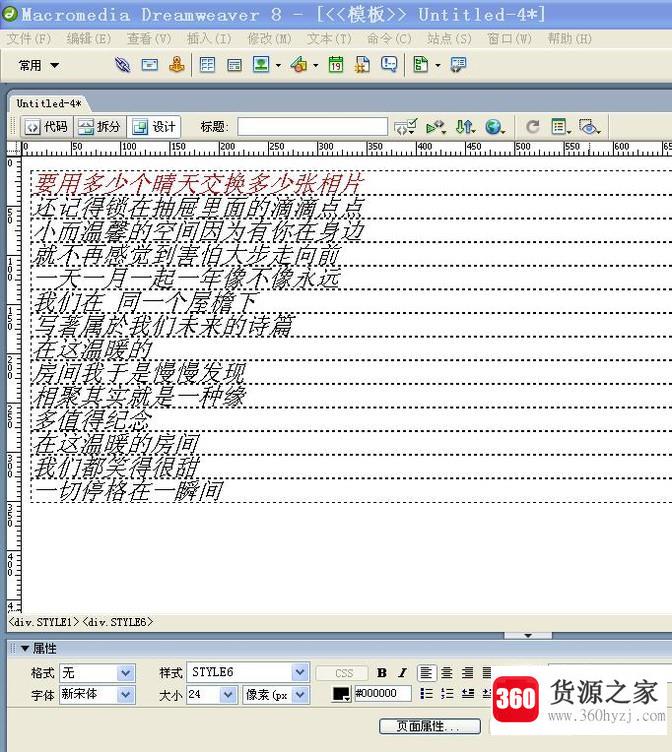Image resolution: width=672 pixels, height=752 pixels.
Task: Align text center
Action: tap(447, 673)
